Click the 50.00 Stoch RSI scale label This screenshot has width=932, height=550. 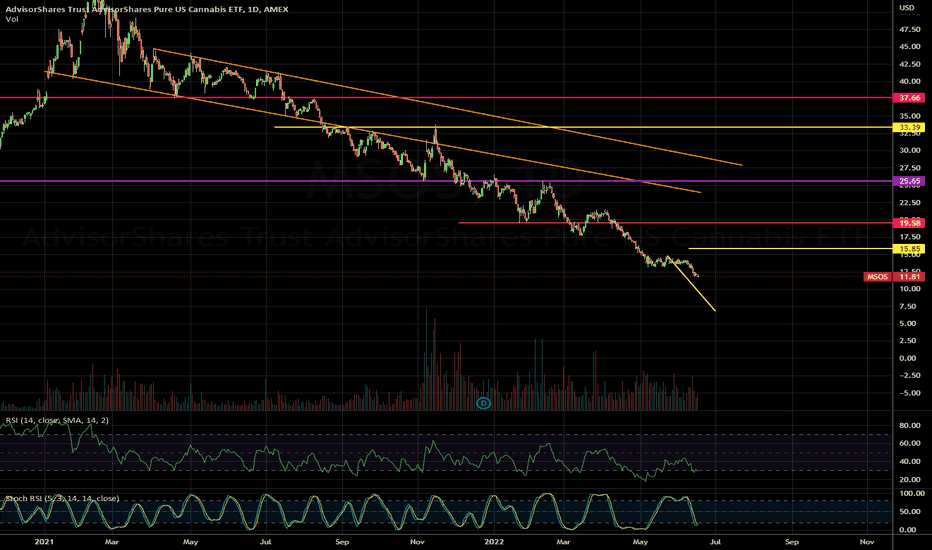[x=910, y=511]
